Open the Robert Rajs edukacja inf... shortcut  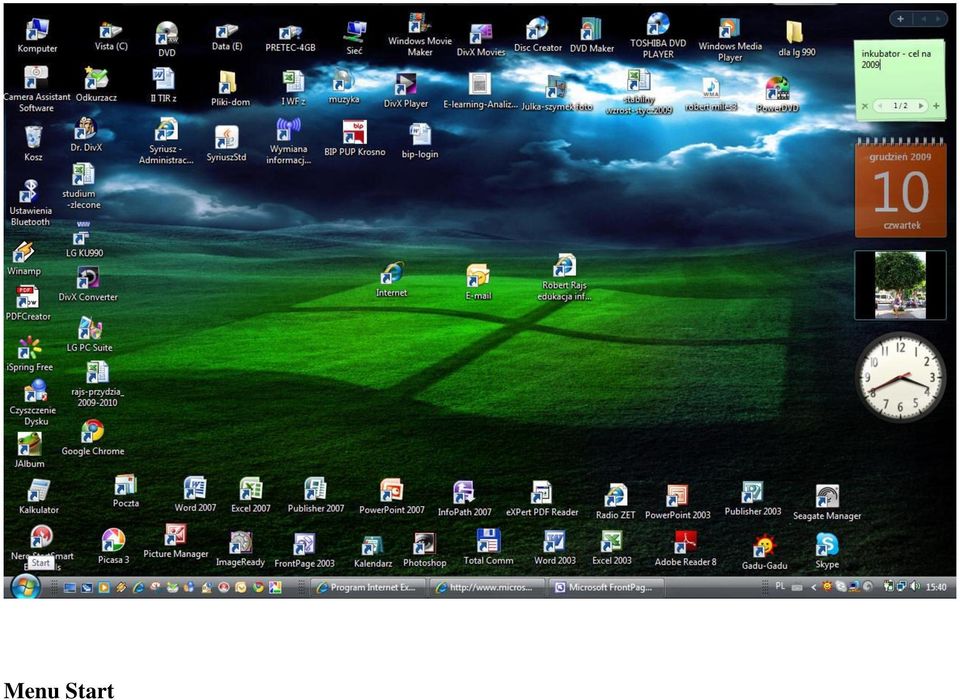[x=564, y=277]
